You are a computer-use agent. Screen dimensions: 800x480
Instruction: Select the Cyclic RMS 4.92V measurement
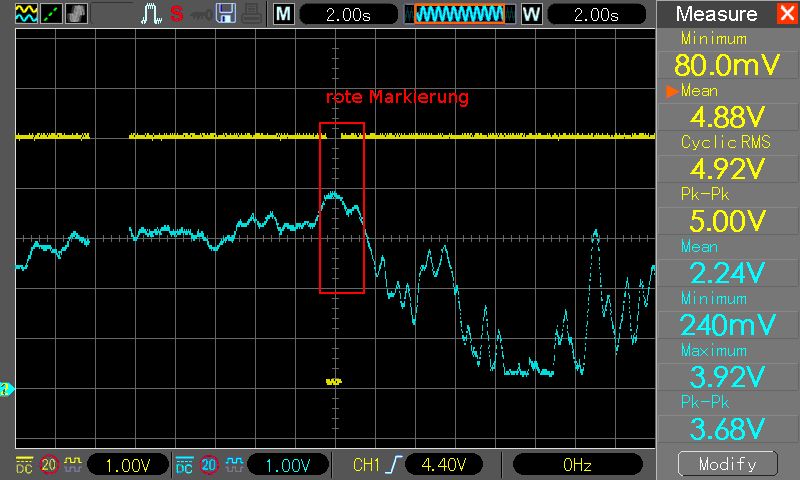click(727, 169)
